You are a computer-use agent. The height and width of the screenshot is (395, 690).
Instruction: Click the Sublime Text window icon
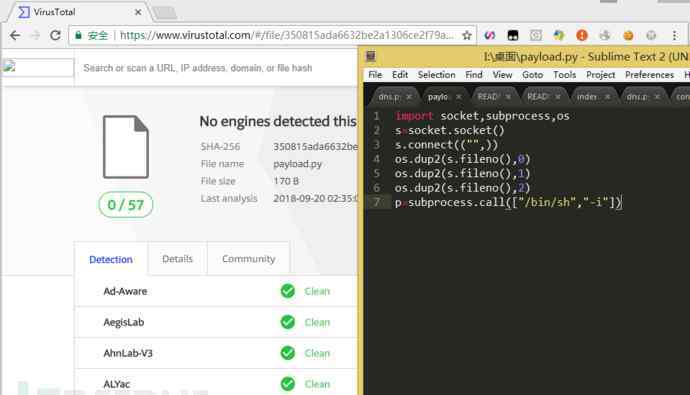click(371, 56)
